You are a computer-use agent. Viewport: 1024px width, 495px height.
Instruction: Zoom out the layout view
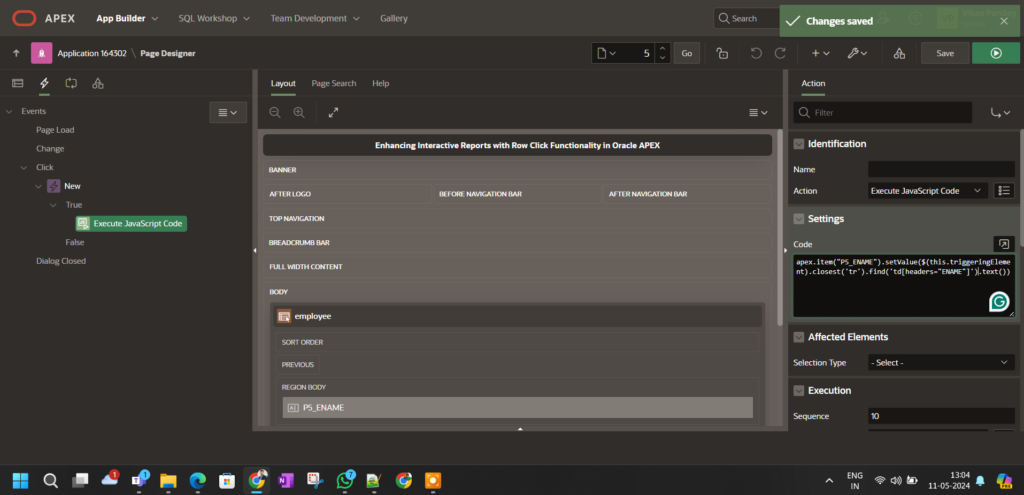276,113
